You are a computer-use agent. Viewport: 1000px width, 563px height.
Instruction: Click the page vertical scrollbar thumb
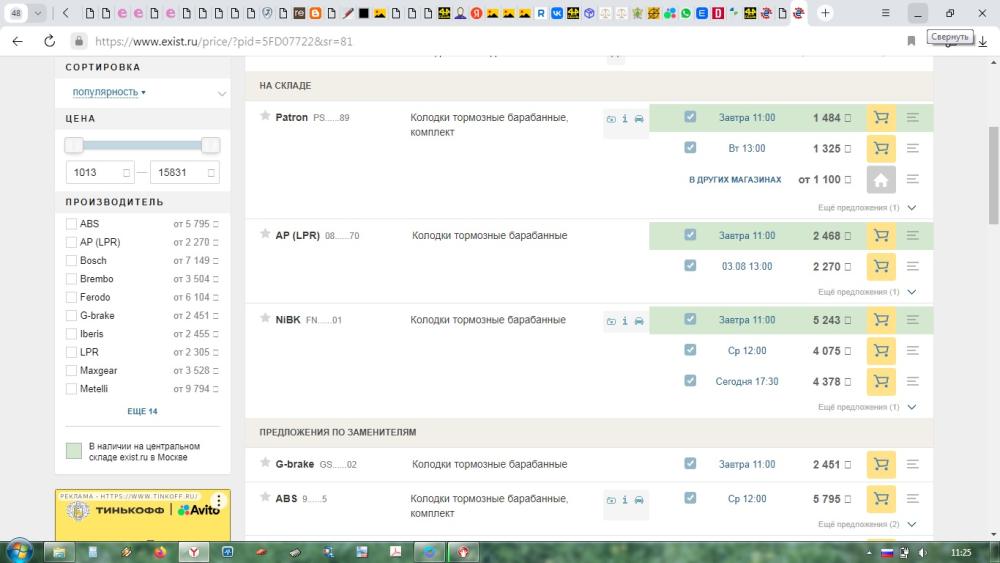pyautogui.click(x=993, y=175)
